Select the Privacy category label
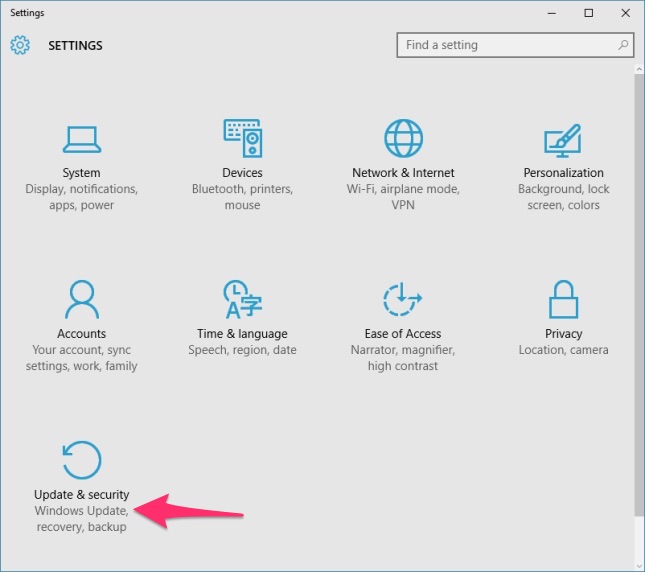645x572 pixels. click(564, 333)
